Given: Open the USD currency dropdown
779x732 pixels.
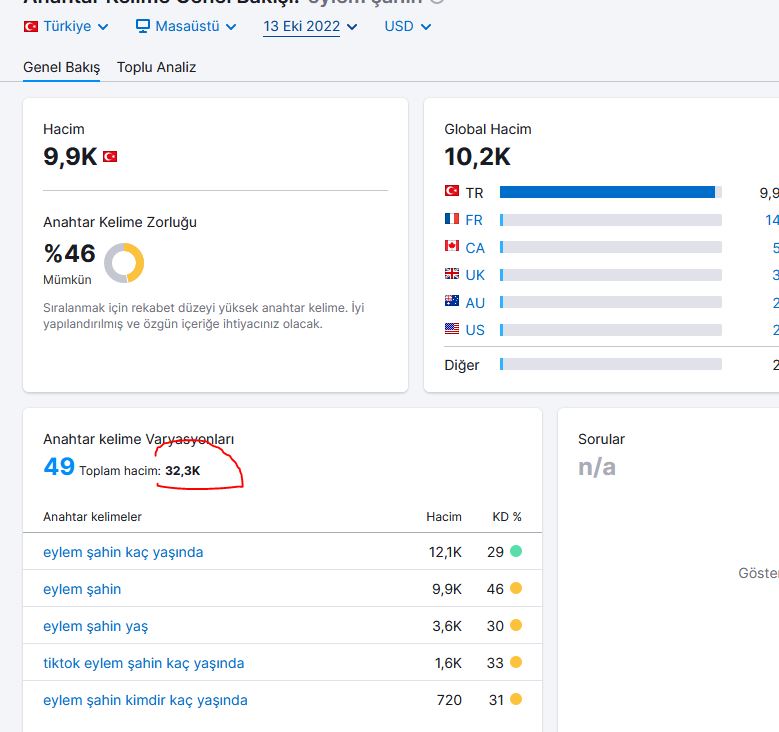Looking at the screenshot, I should (x=407, y=26).
